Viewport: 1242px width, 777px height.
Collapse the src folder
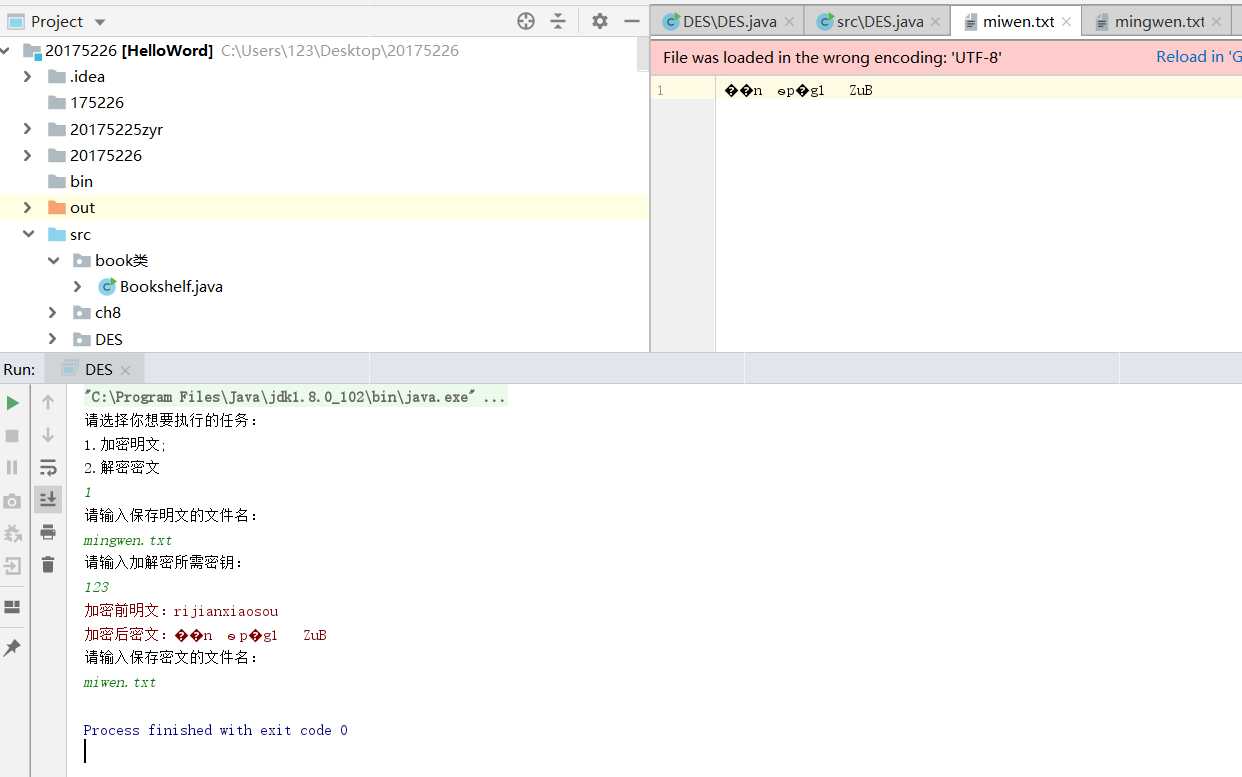point(28,234)
